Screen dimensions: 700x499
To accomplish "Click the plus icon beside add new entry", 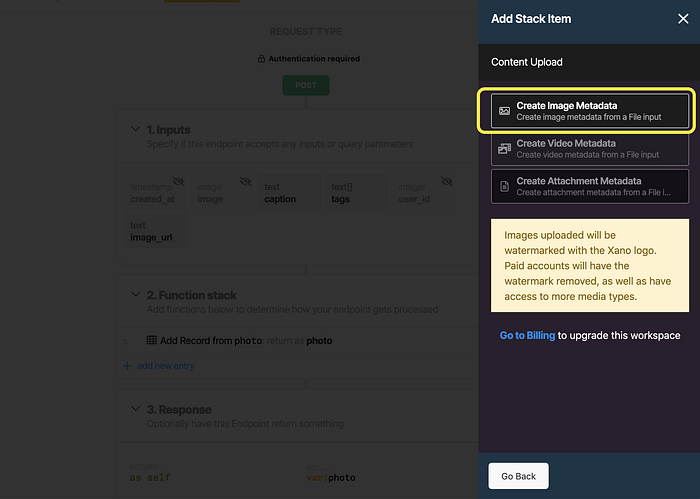I will tap(127, 366).
